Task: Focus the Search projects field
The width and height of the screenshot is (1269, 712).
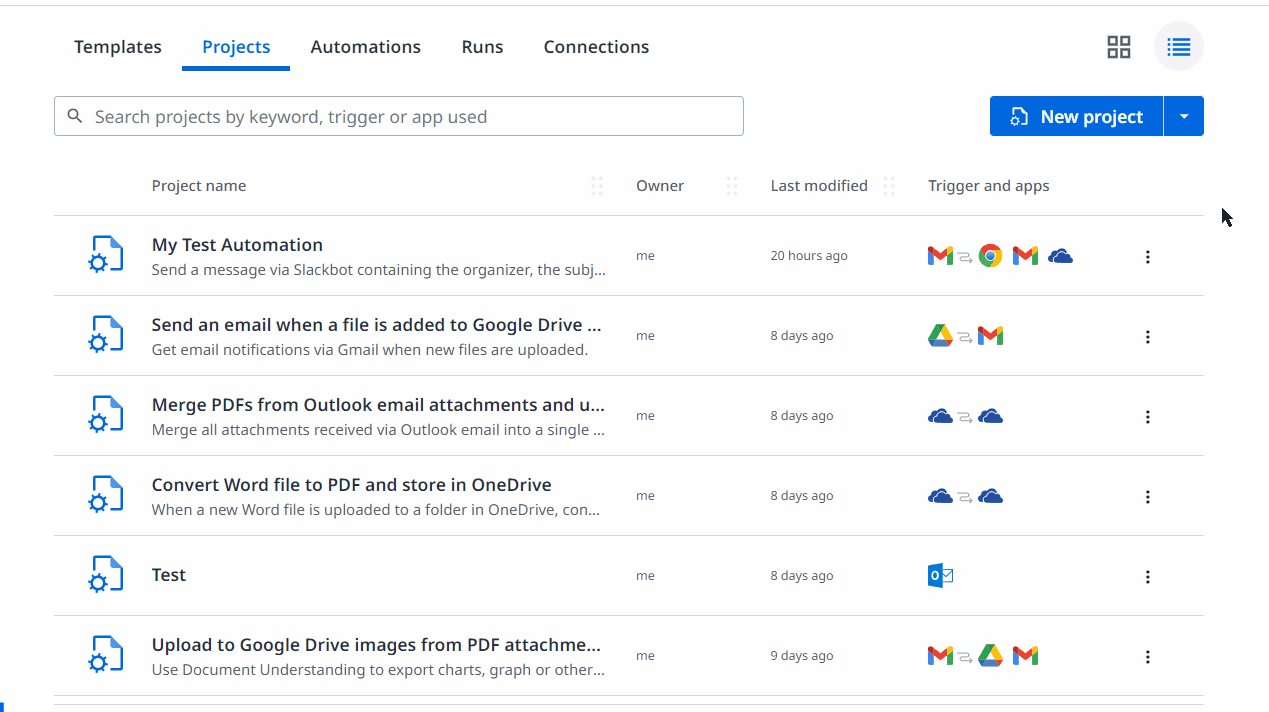Action: [x=399, y=116]
